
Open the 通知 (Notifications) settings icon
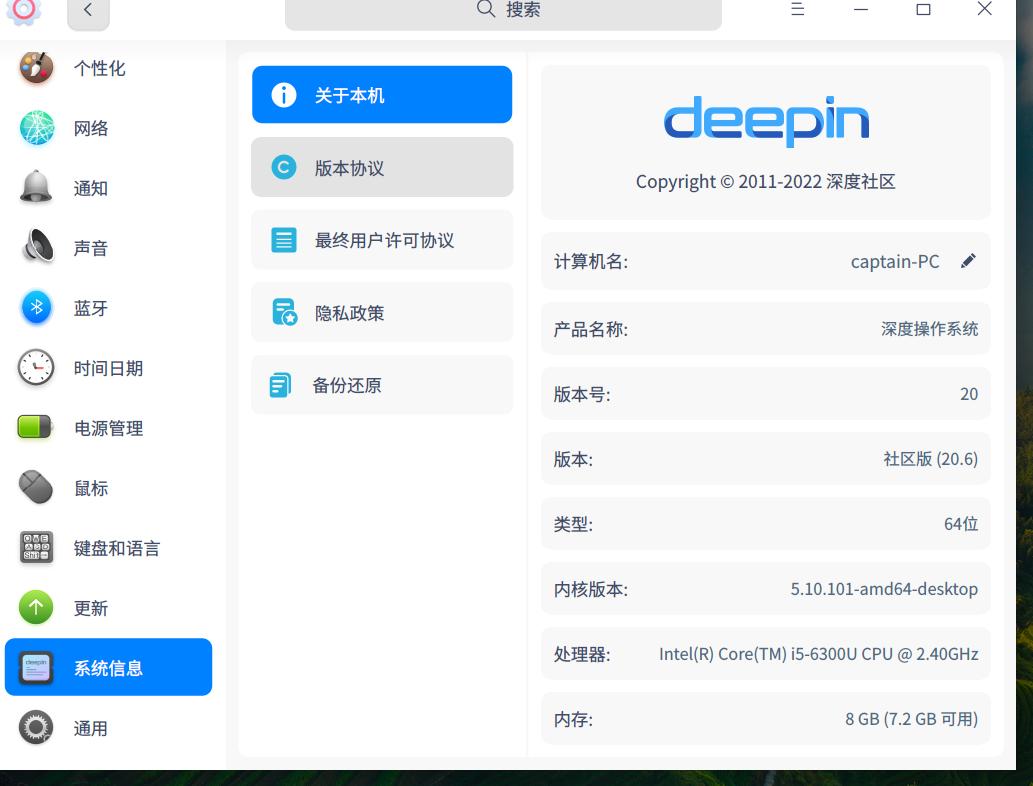click(x=36, y=188)
